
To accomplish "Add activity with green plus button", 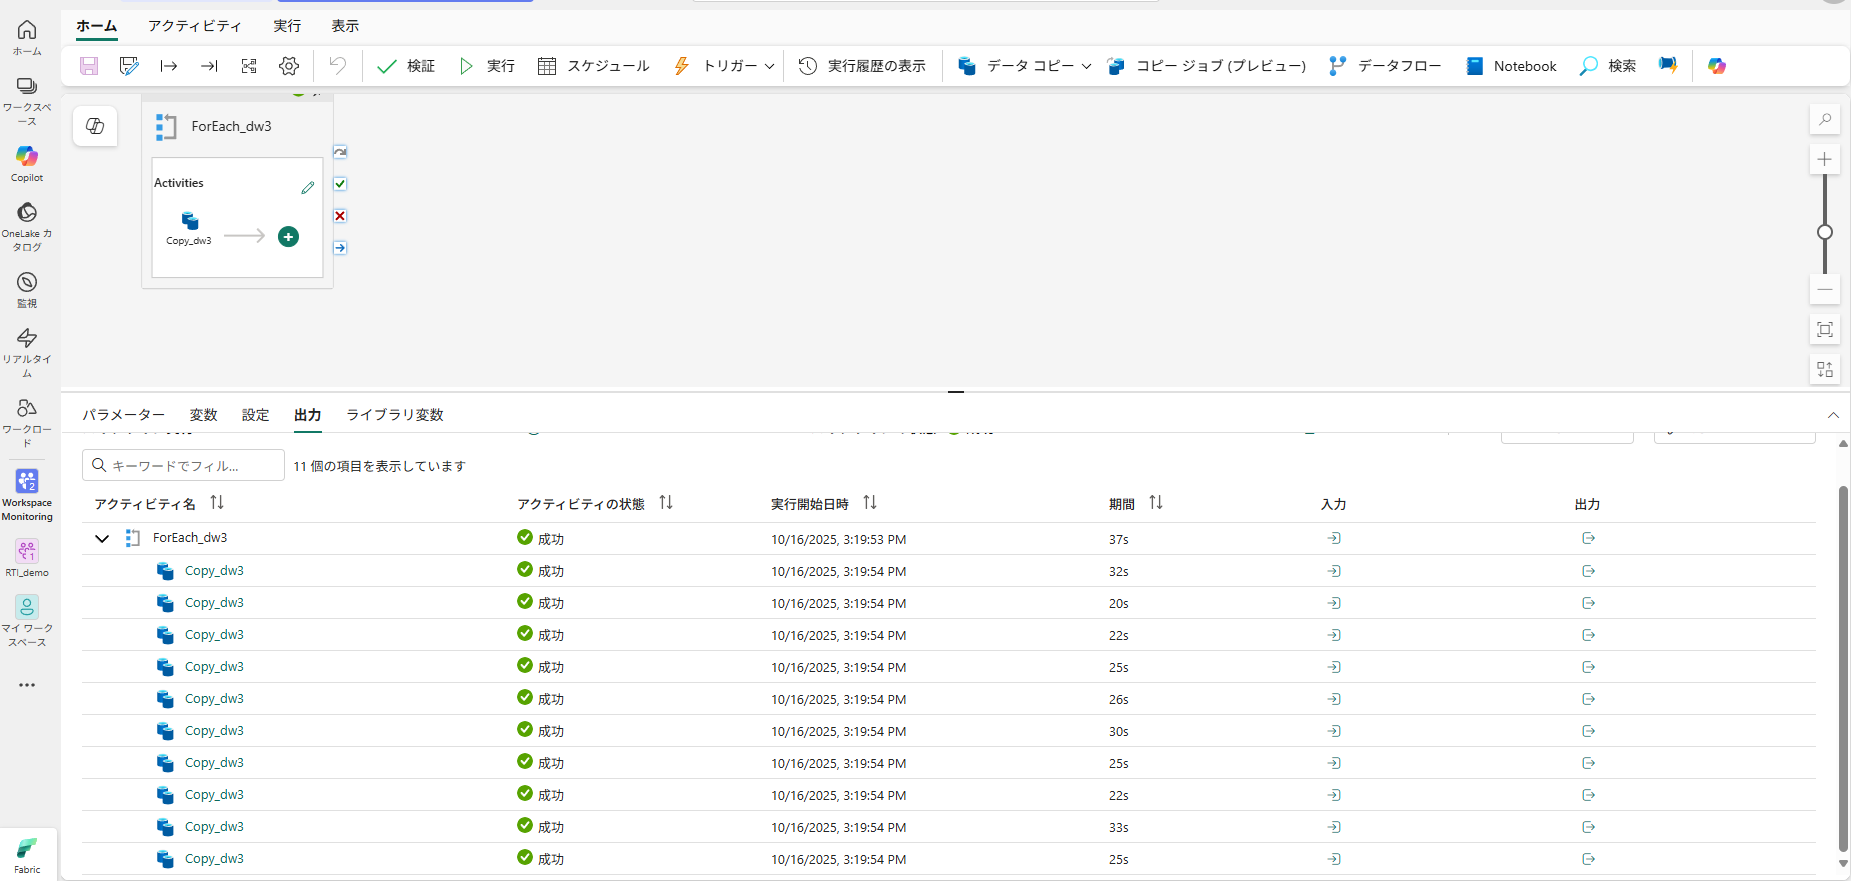I will pyautogui.click(x=288, y=237).
